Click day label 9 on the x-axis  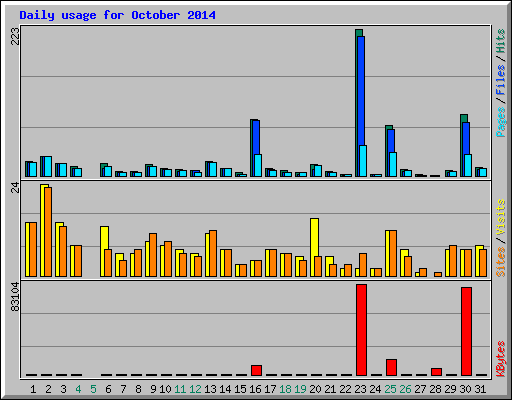tap(153, 389)
